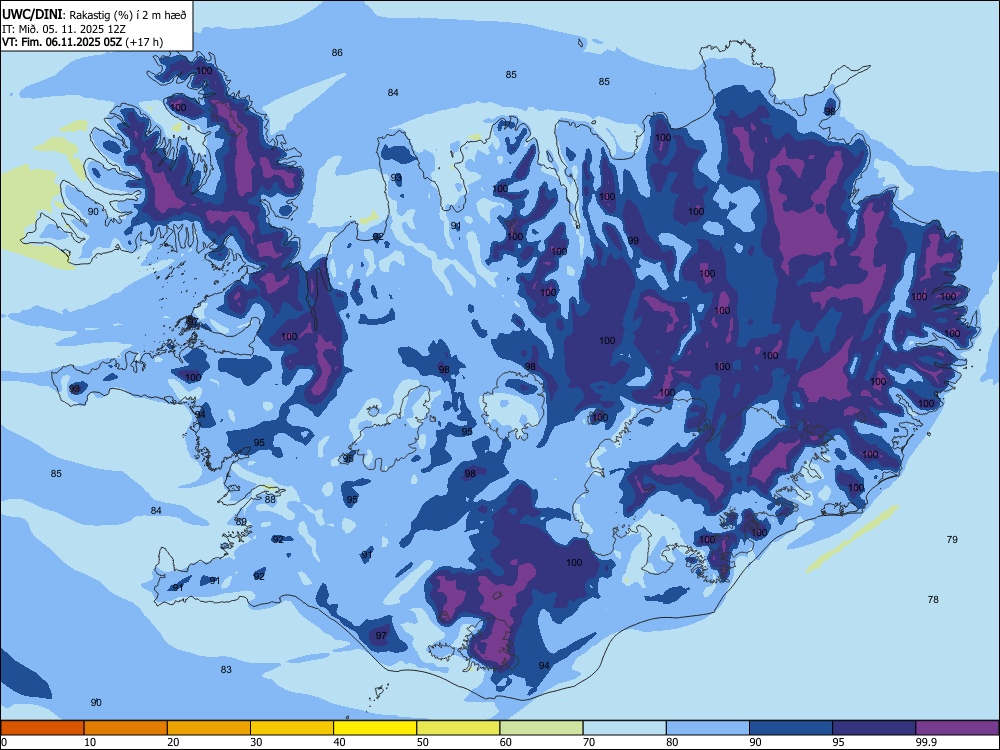The image size is (1000, 750).
Task: Click the humidity value 83 off south coast
Action: pyautogui.click(x=226, y=670)
